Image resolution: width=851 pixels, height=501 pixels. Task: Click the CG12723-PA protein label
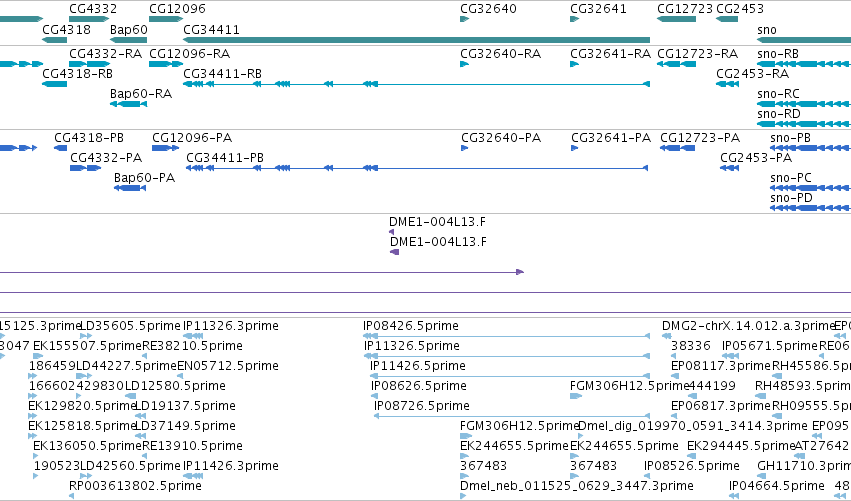click(x=700, y=138)
